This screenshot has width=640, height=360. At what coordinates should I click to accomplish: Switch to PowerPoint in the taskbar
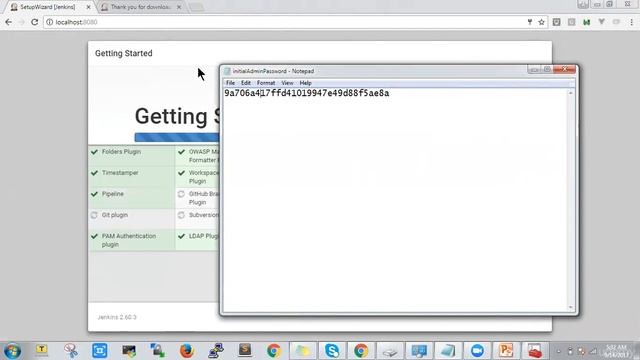click(506, 351)
